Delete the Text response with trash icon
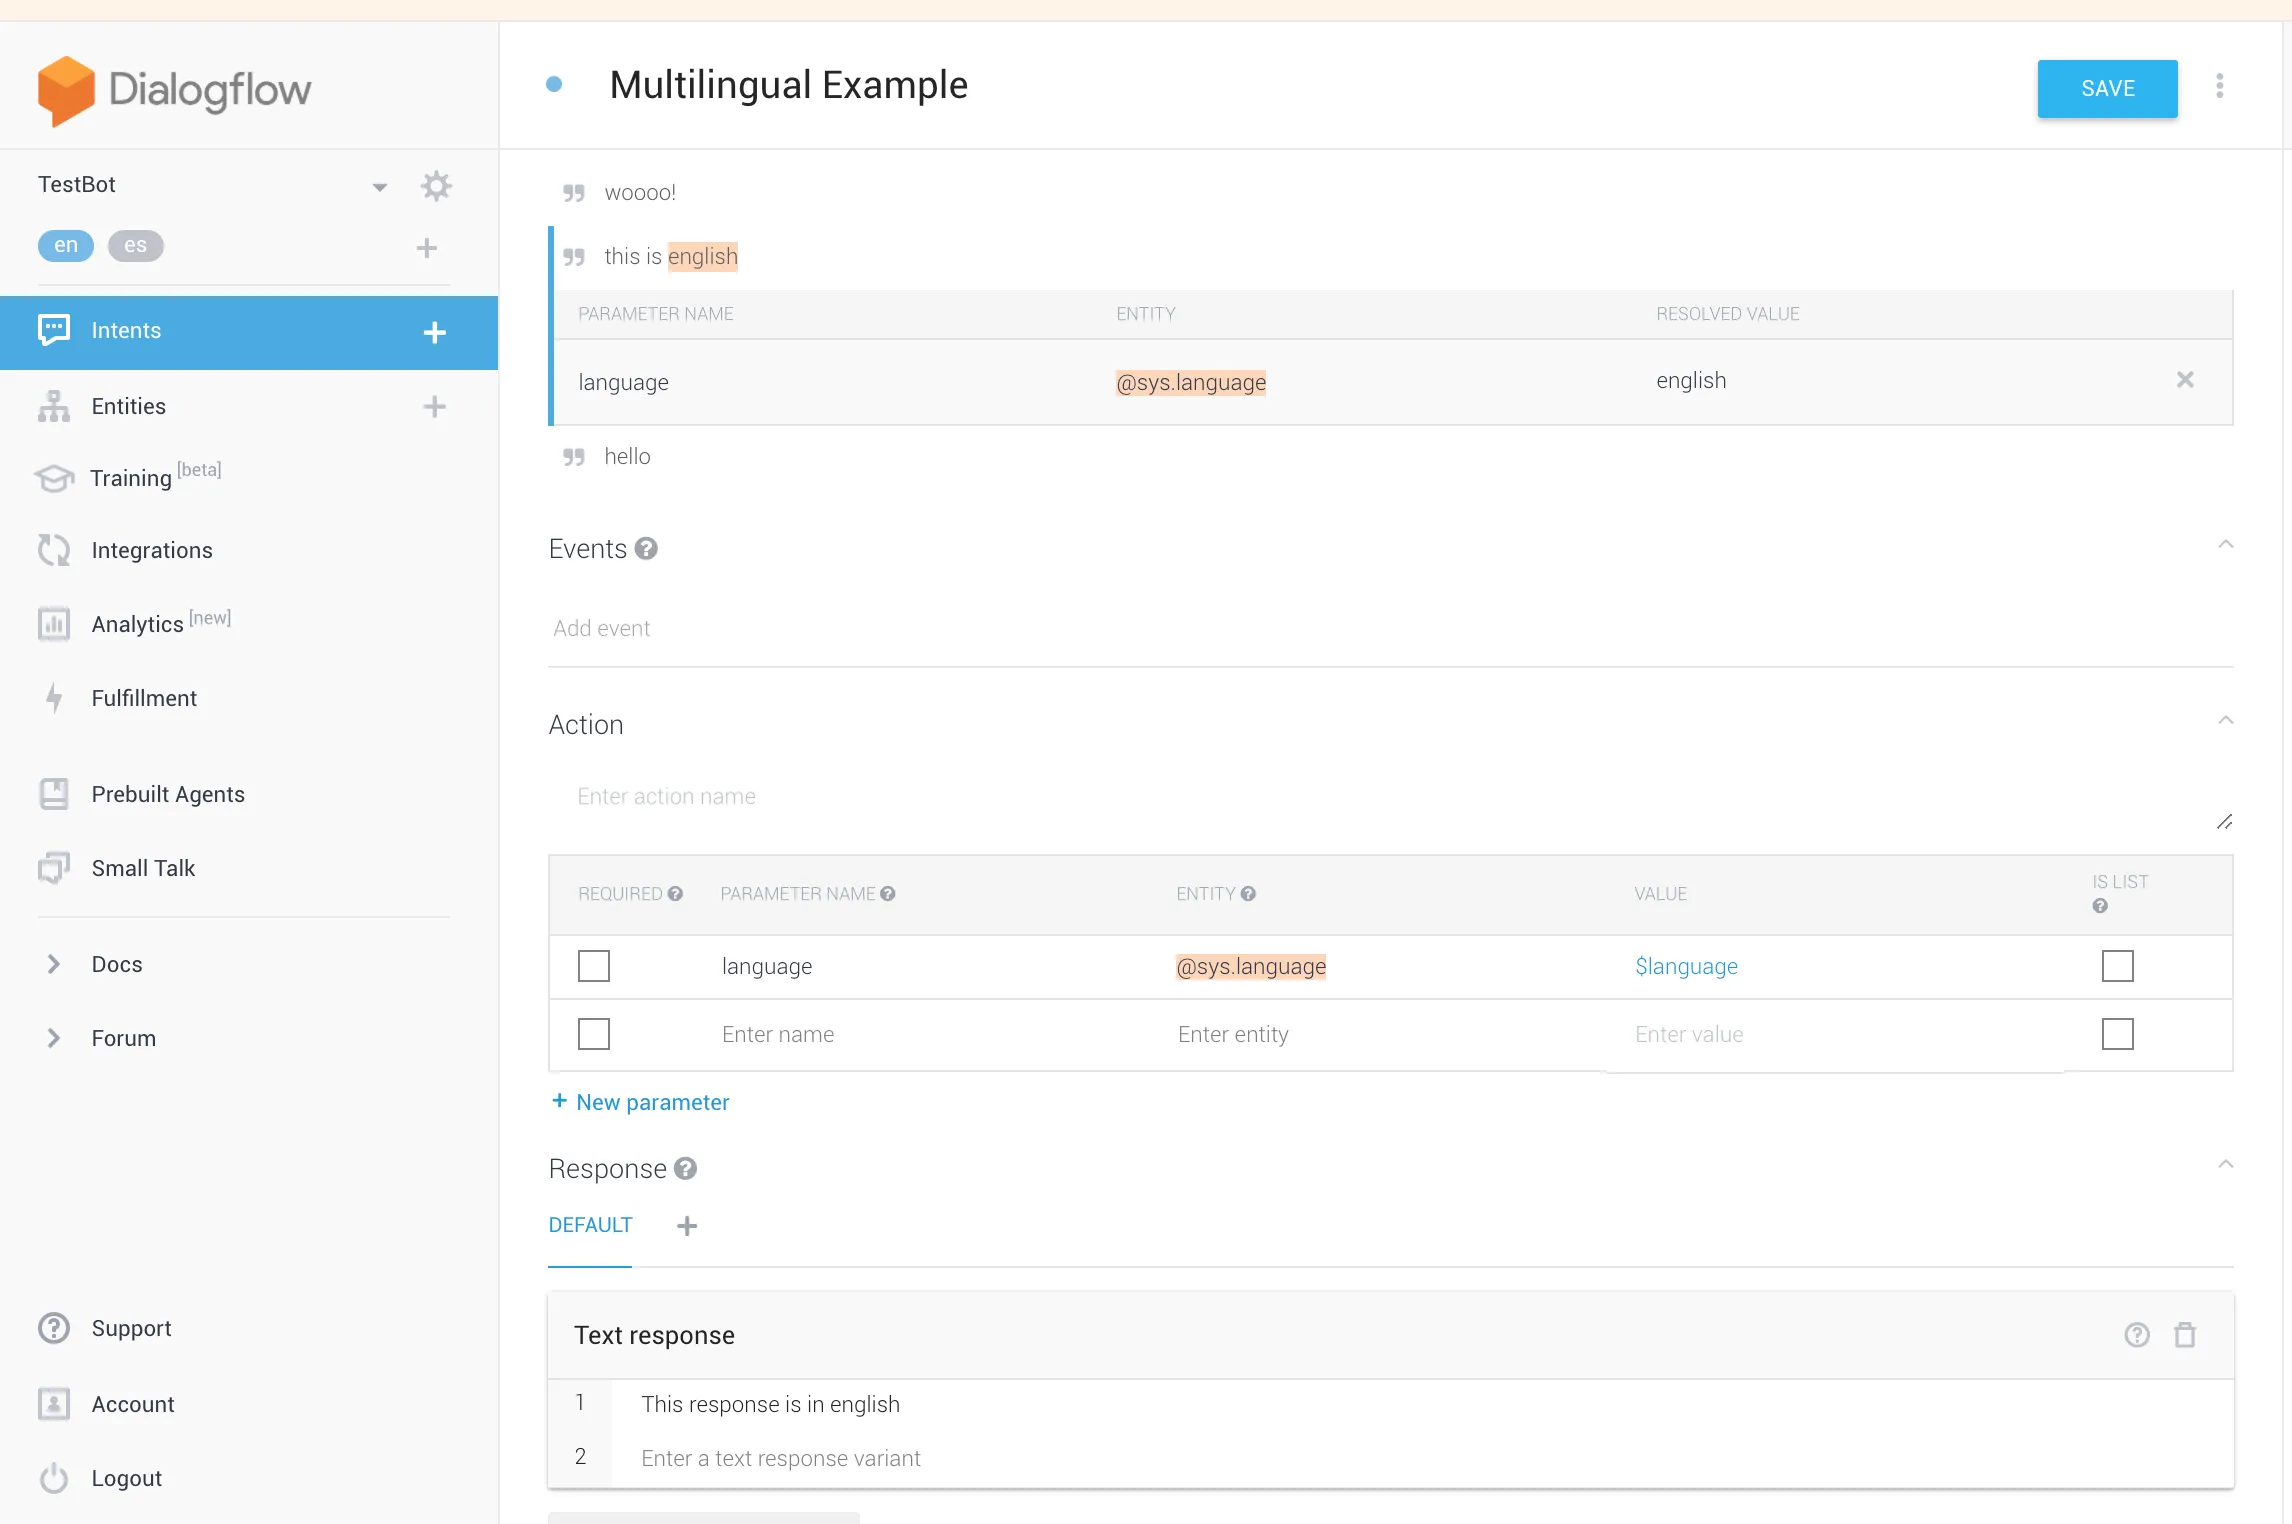The width and height of the screenshot is (2292, 1524). pos(2185,1335)
